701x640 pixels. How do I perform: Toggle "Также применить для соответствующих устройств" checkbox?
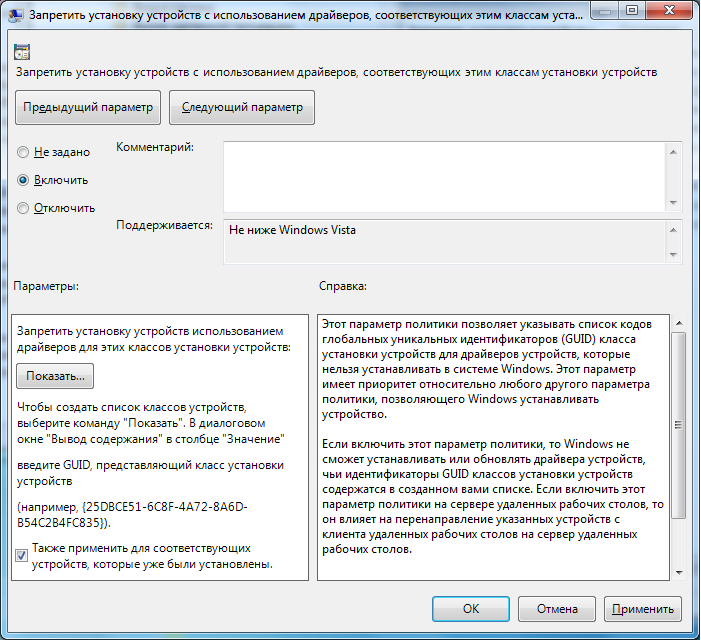pyautogui.click(x=21, y=556)
